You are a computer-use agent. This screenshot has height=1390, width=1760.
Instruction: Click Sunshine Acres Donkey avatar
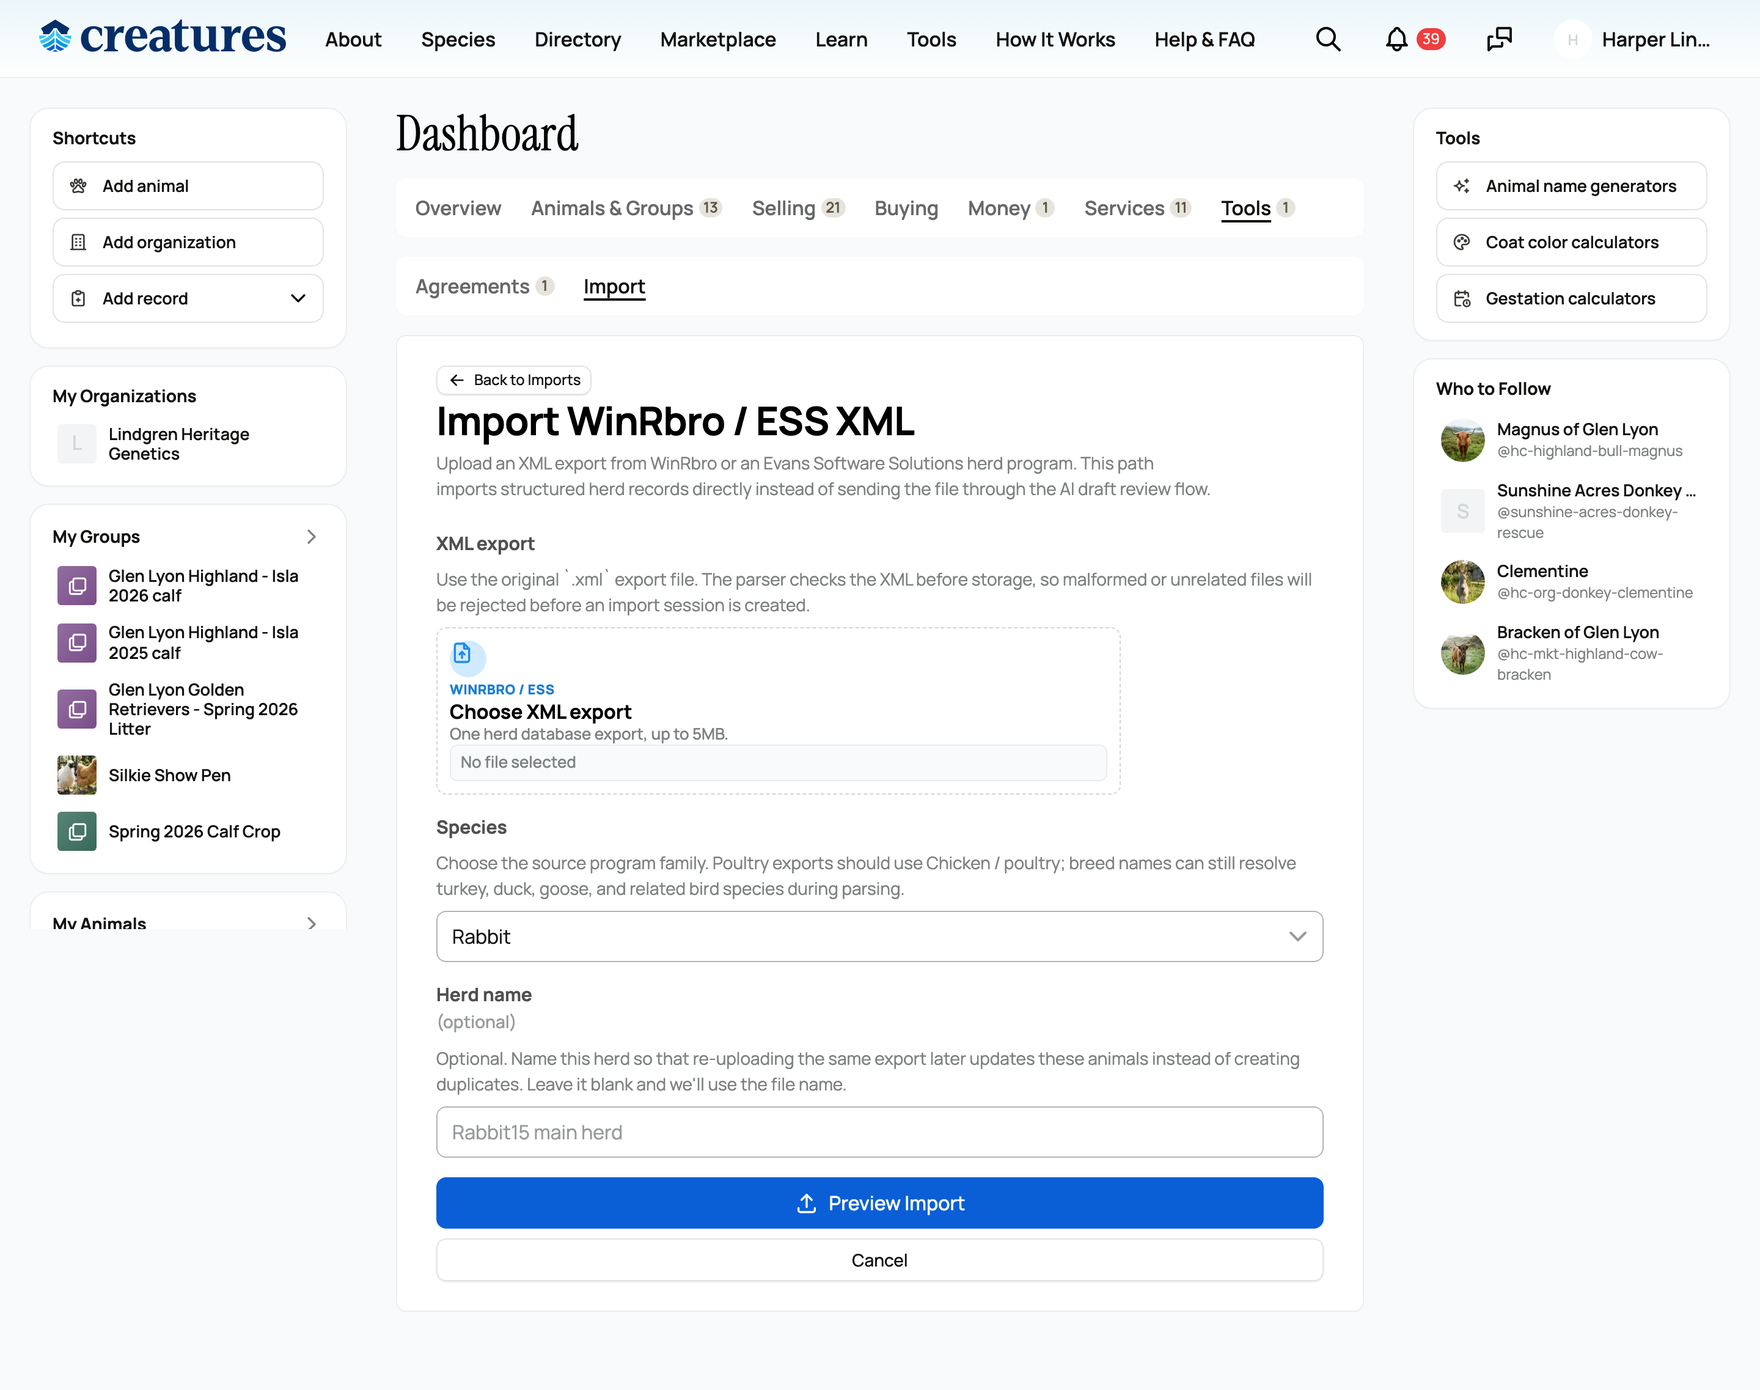pyautogui.click(x=1462, y=511)
